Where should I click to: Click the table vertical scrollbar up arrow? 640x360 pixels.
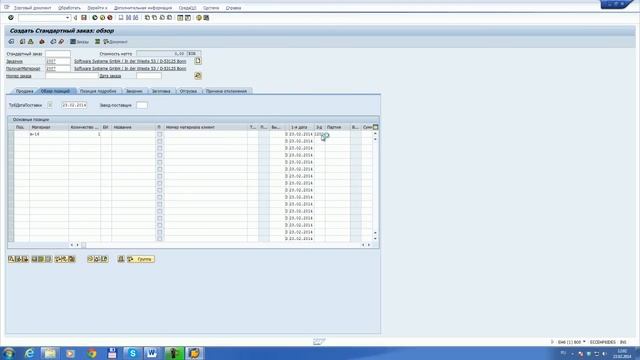376,133
